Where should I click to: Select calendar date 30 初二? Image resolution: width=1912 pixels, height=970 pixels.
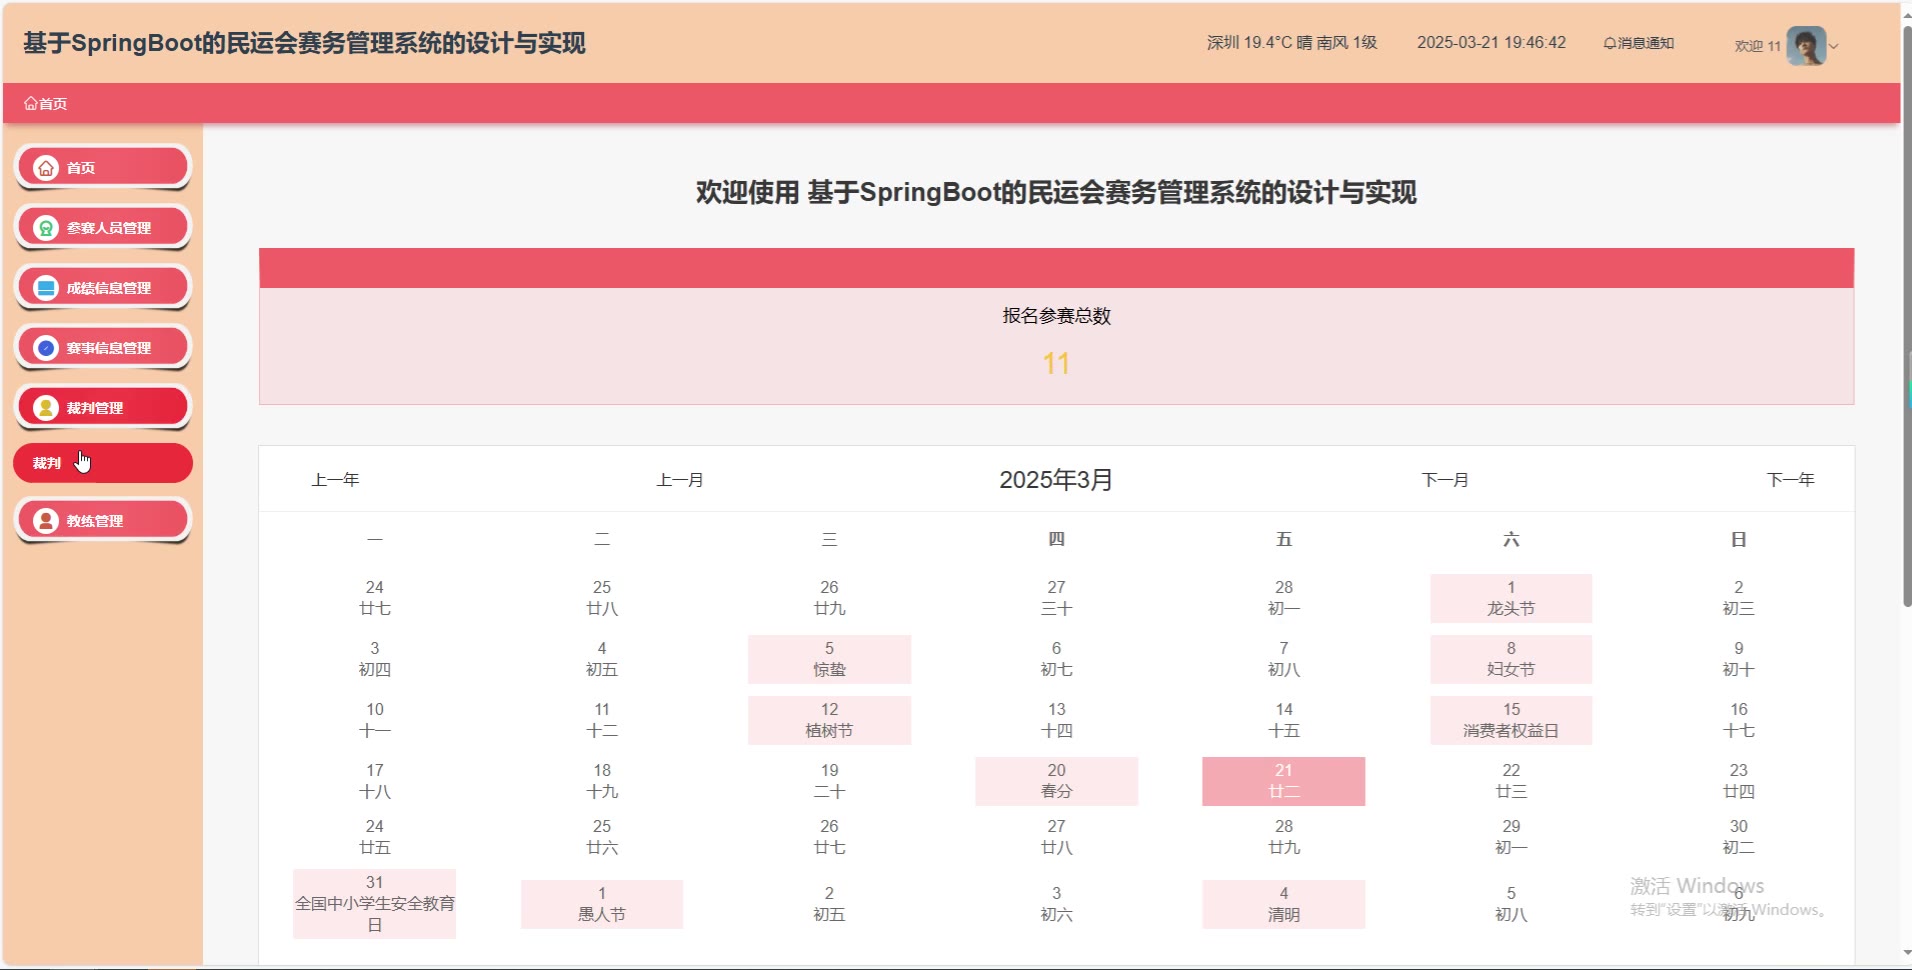(x=1738, y=837)
